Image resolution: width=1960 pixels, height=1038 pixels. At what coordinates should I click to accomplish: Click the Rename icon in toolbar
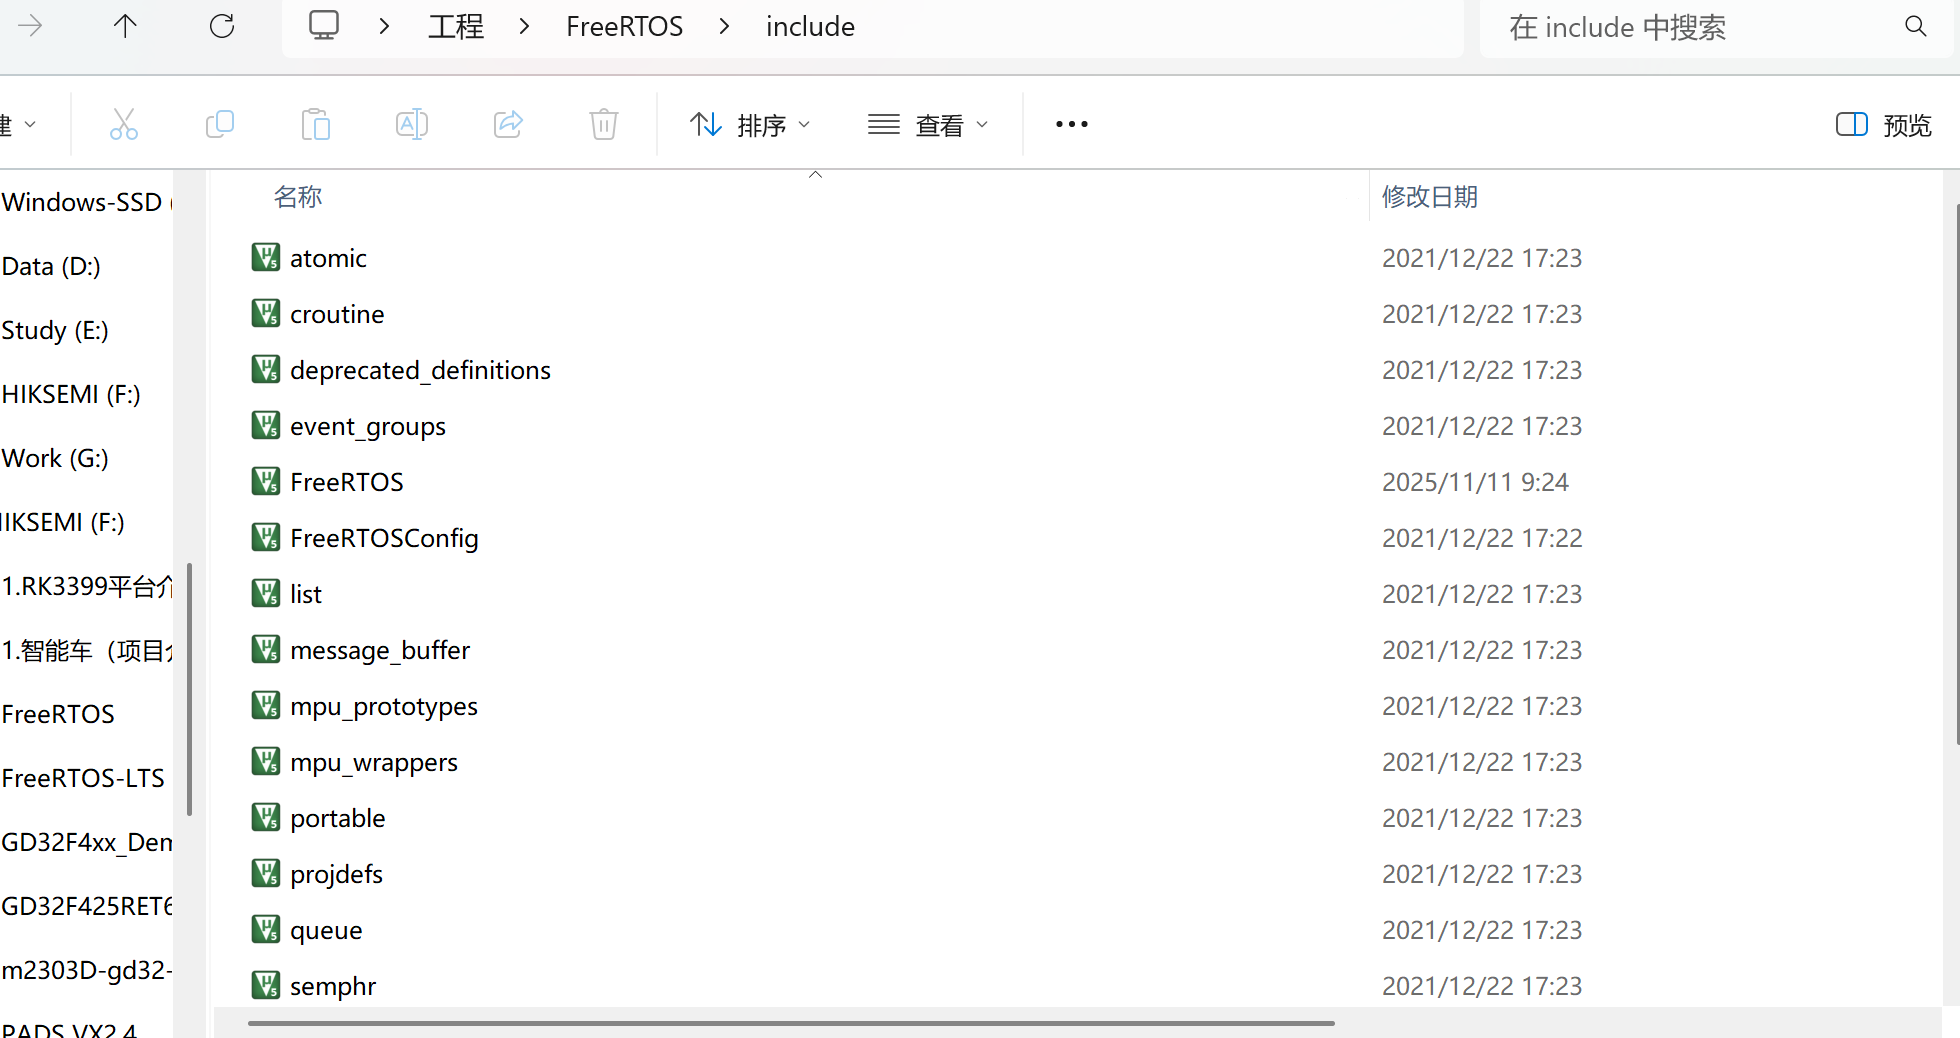coord(412,124)
